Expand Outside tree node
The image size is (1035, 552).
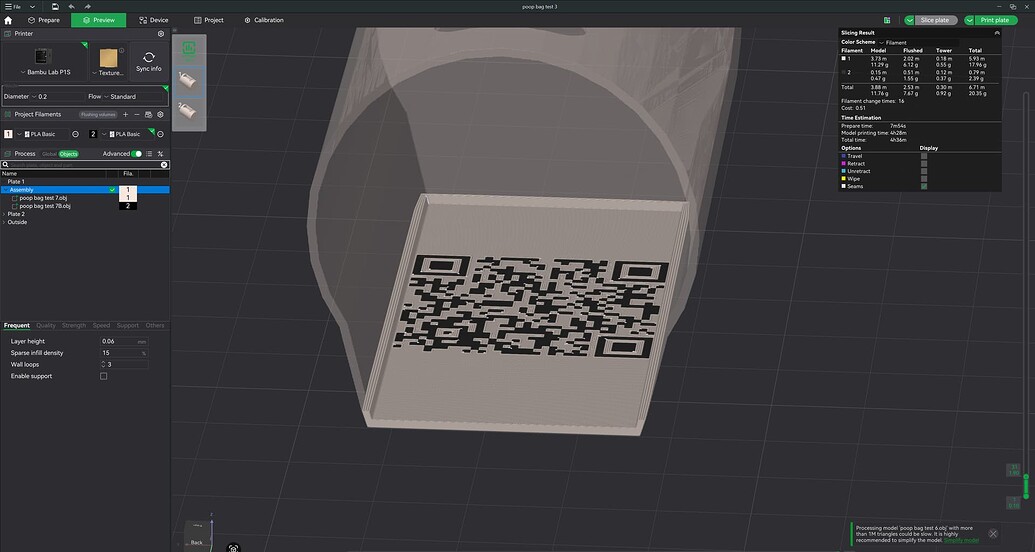(x=4, y=222)
